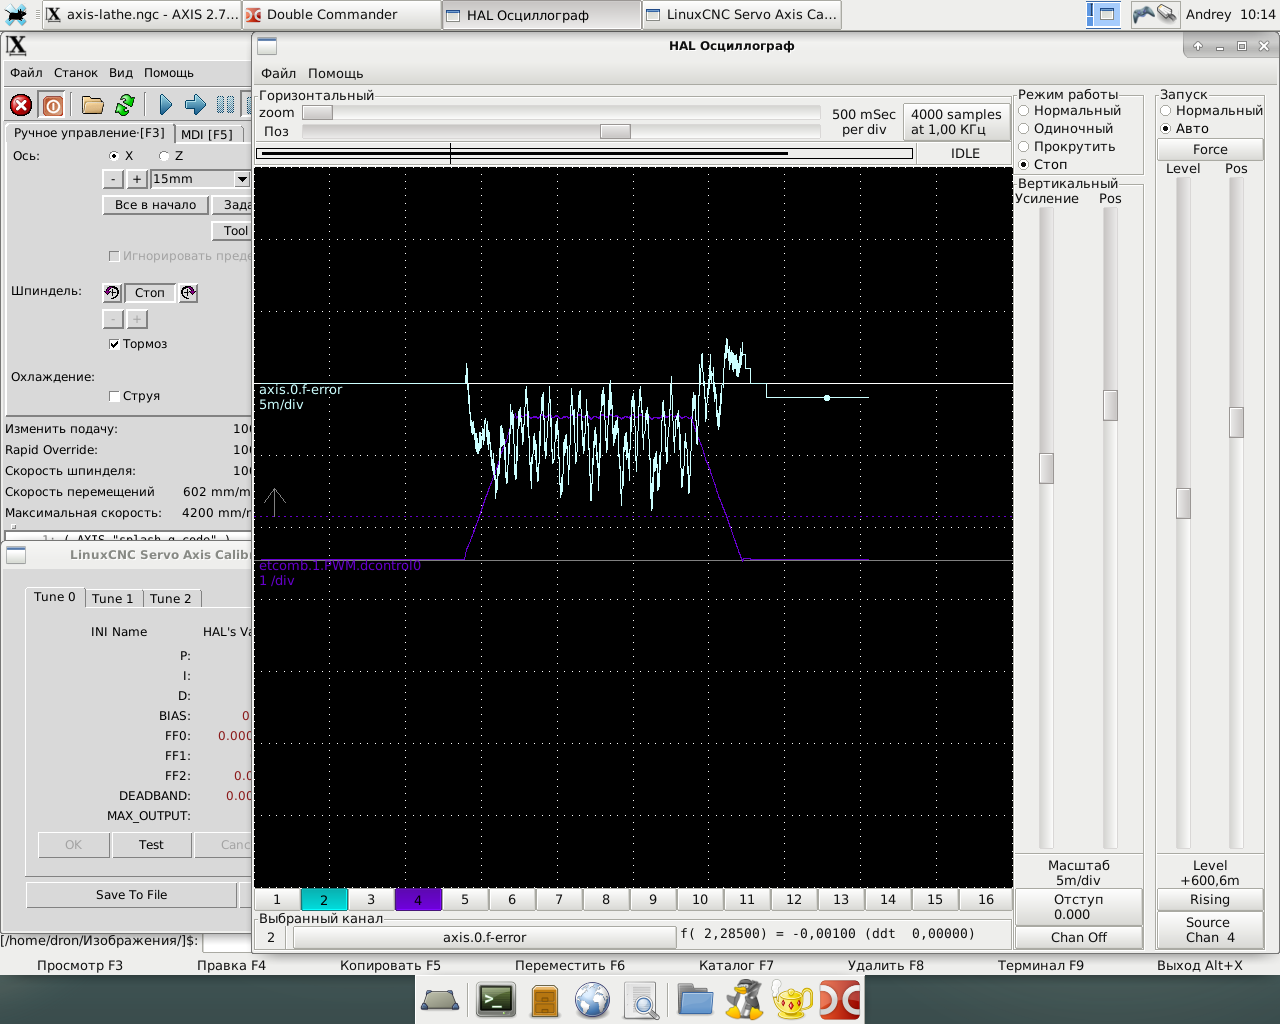The width and height of the screenshot is (1280, 1024).
Task: Open the Станок menu in AXIS
Action: click(x=76, y=73)
